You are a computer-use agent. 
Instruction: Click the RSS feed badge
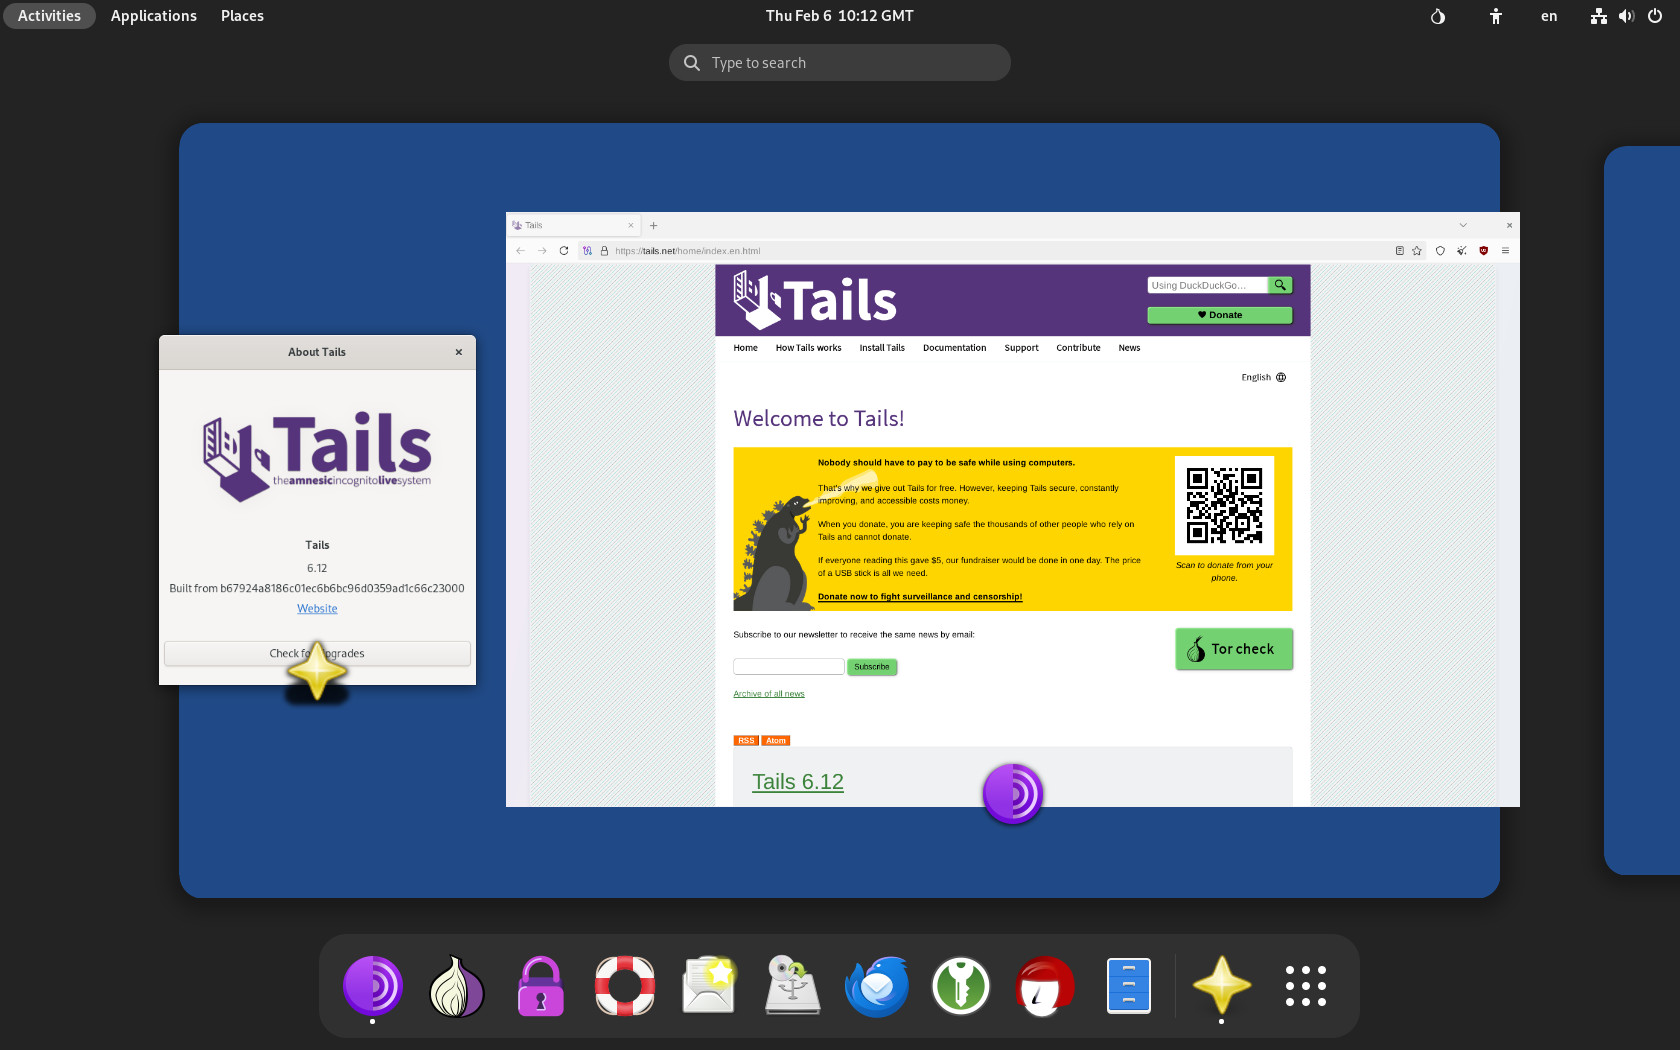[746, 741]
